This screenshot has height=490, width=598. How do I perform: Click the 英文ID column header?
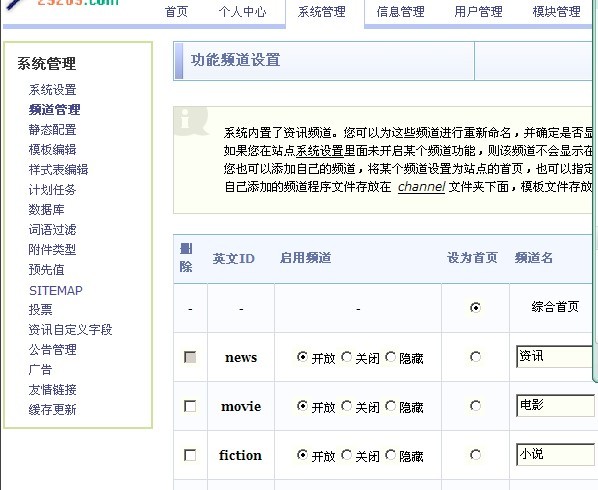click(x=233, y=259)
